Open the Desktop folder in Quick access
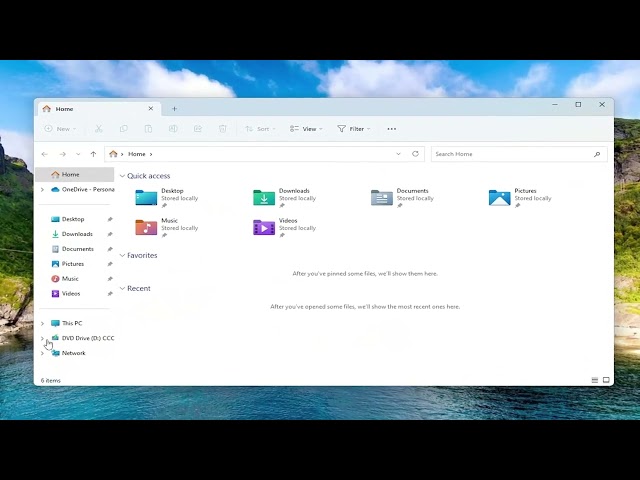The width and height of the screenshot is (640, 480). click(167, 198)
